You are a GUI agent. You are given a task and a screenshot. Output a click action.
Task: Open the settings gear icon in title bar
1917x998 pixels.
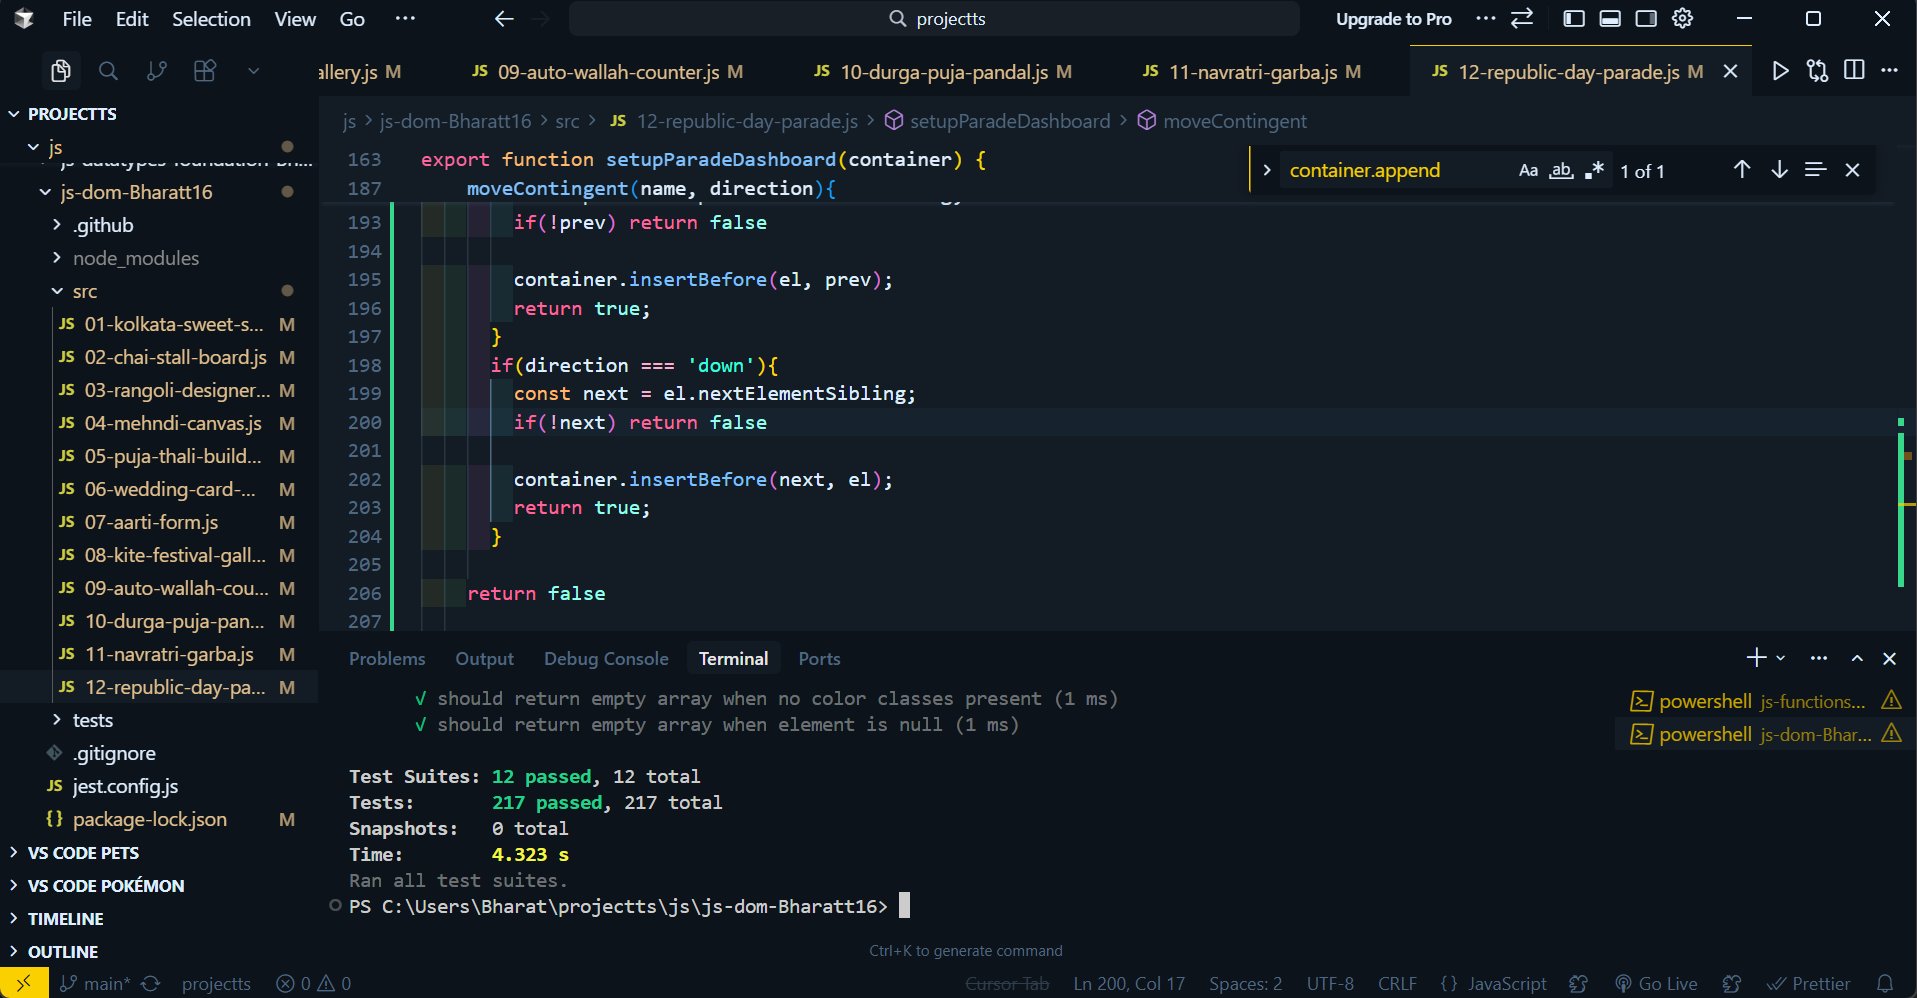1683,19
